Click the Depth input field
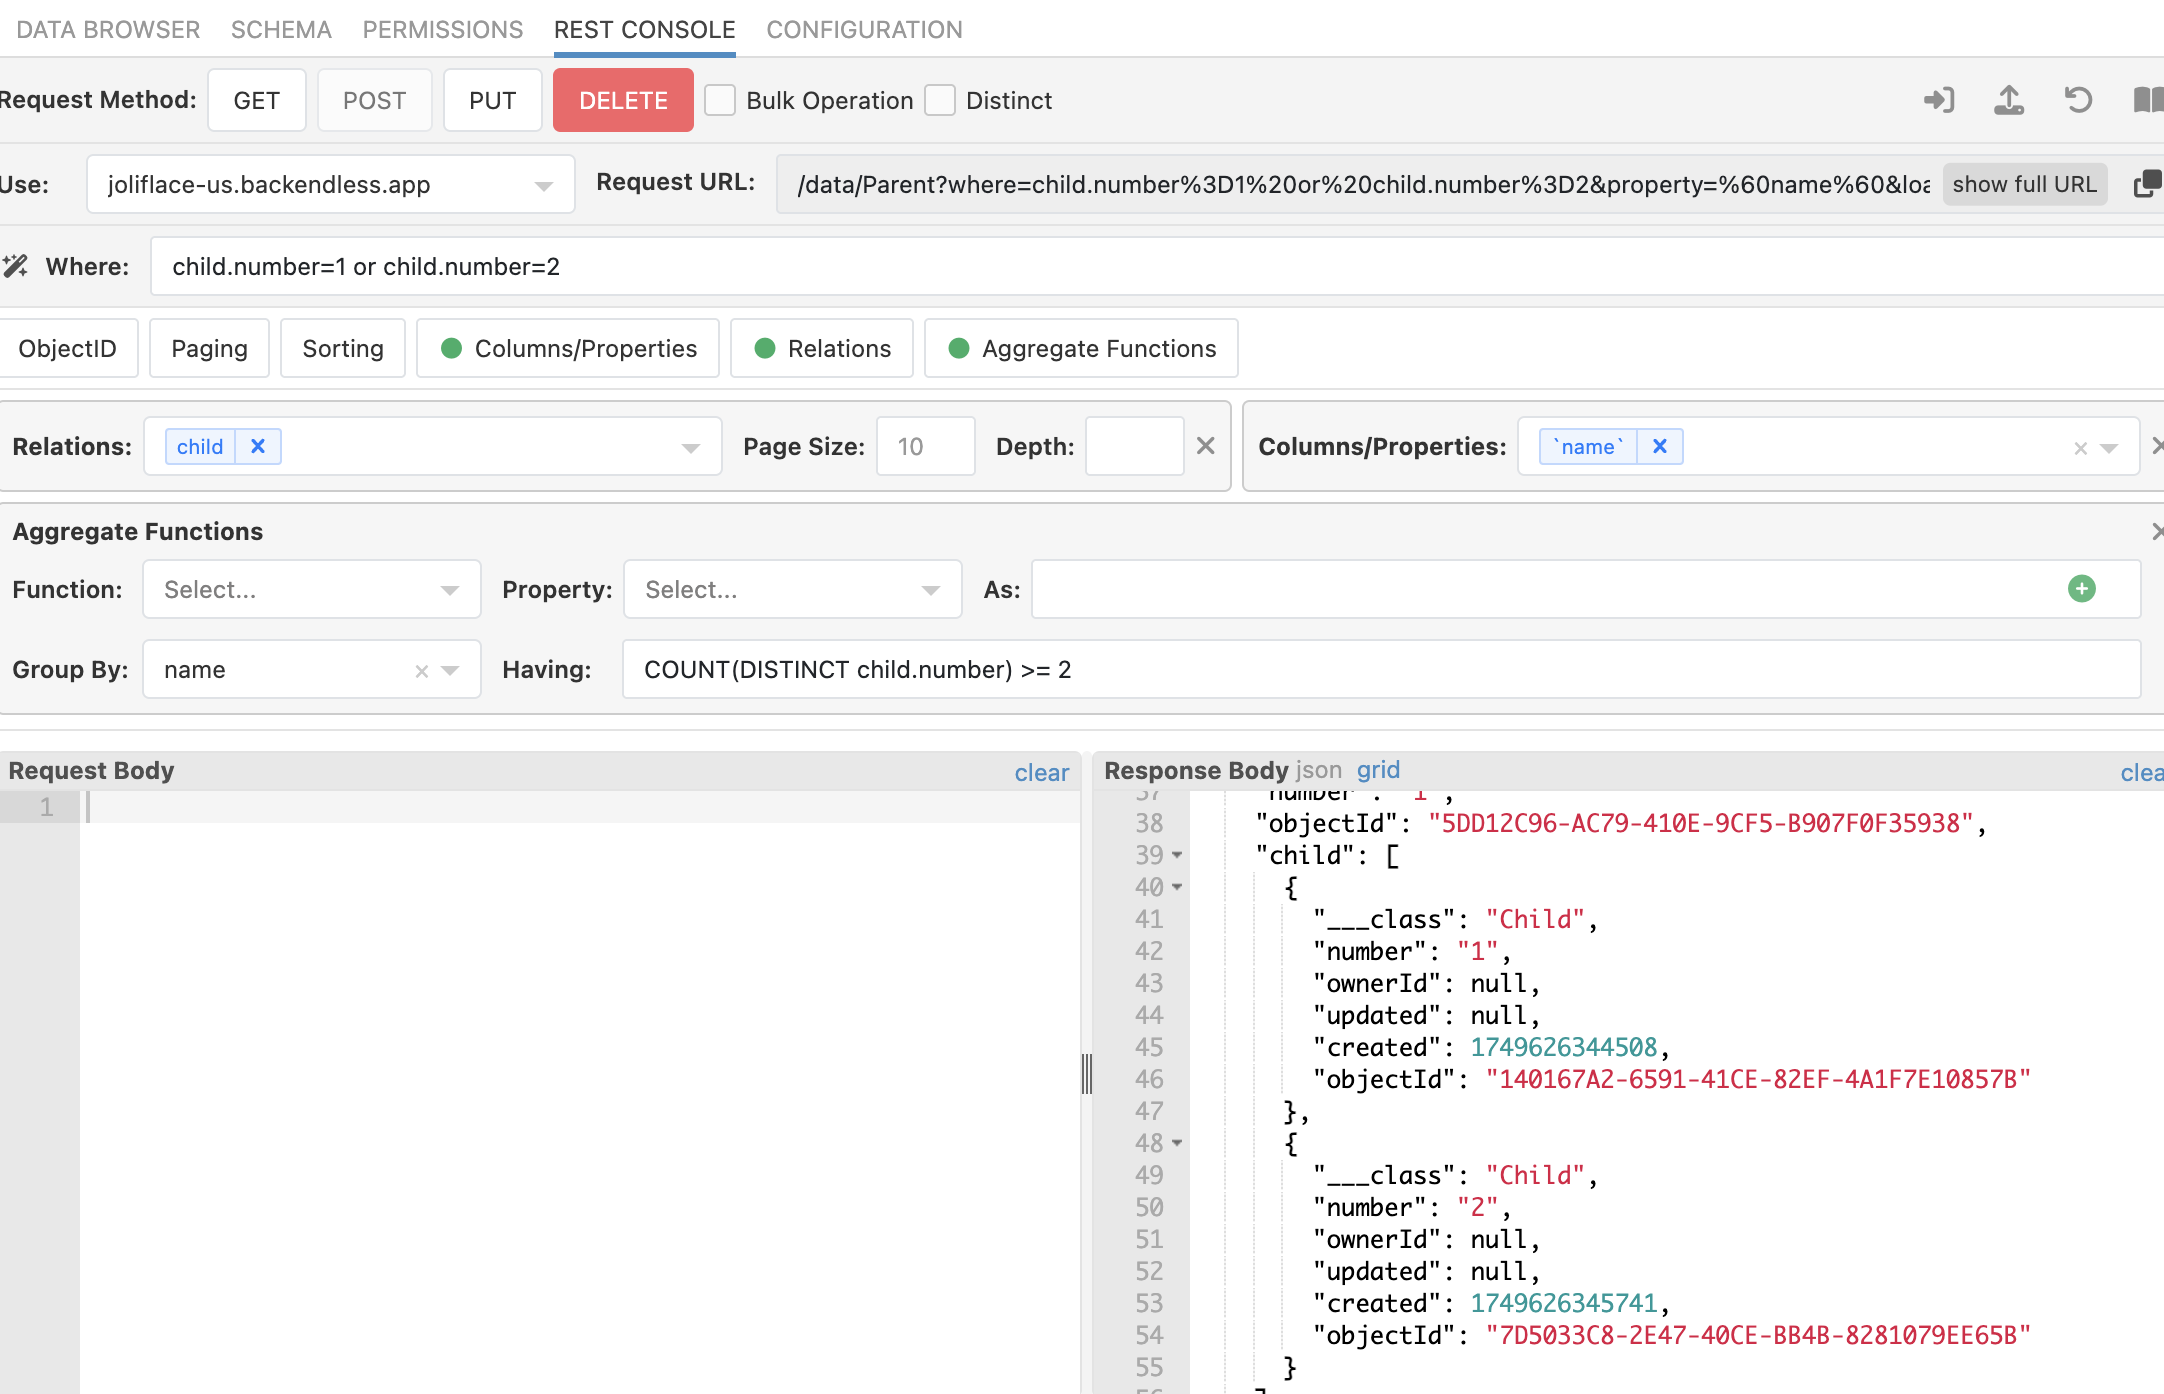 (x=1135, y=446)
